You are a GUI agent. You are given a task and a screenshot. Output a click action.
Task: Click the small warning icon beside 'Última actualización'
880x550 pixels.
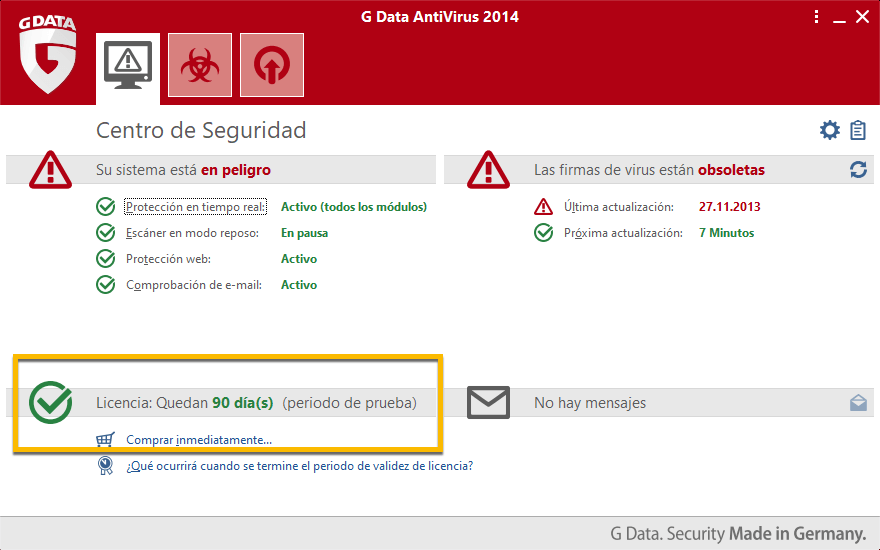pos(543,207)
